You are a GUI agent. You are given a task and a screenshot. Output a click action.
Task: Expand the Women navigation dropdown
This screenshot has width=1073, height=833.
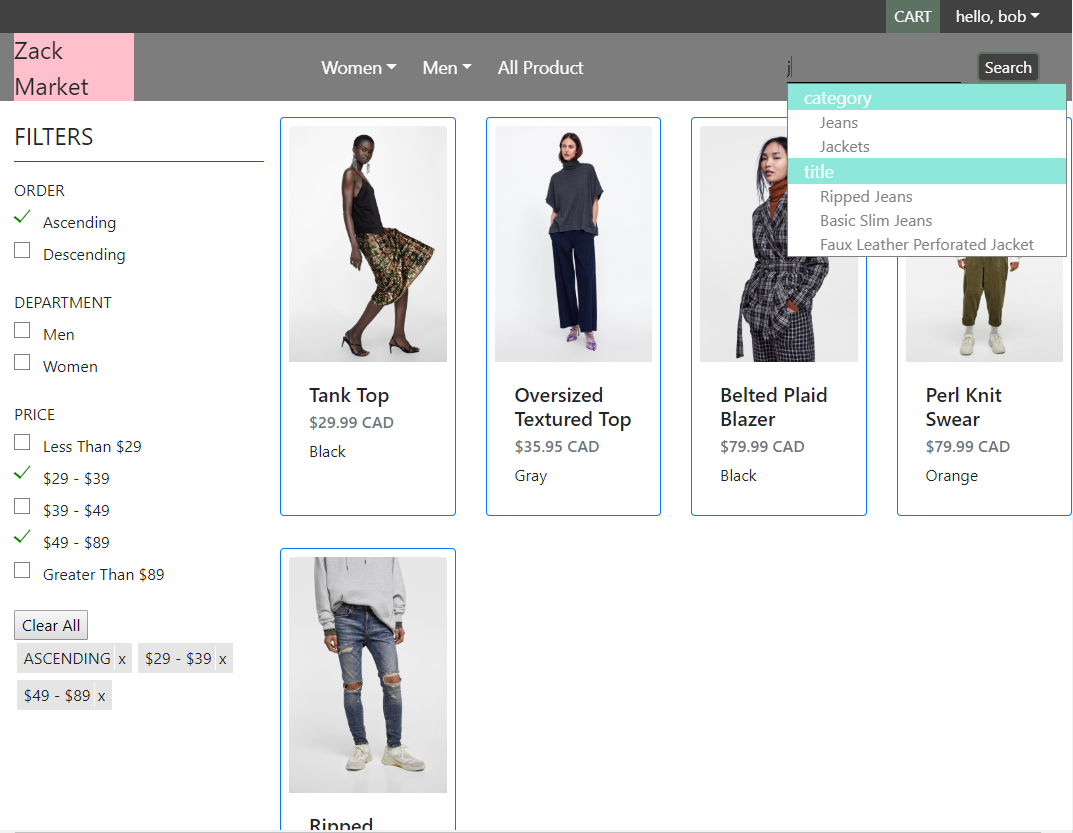[x=358, y=67]
